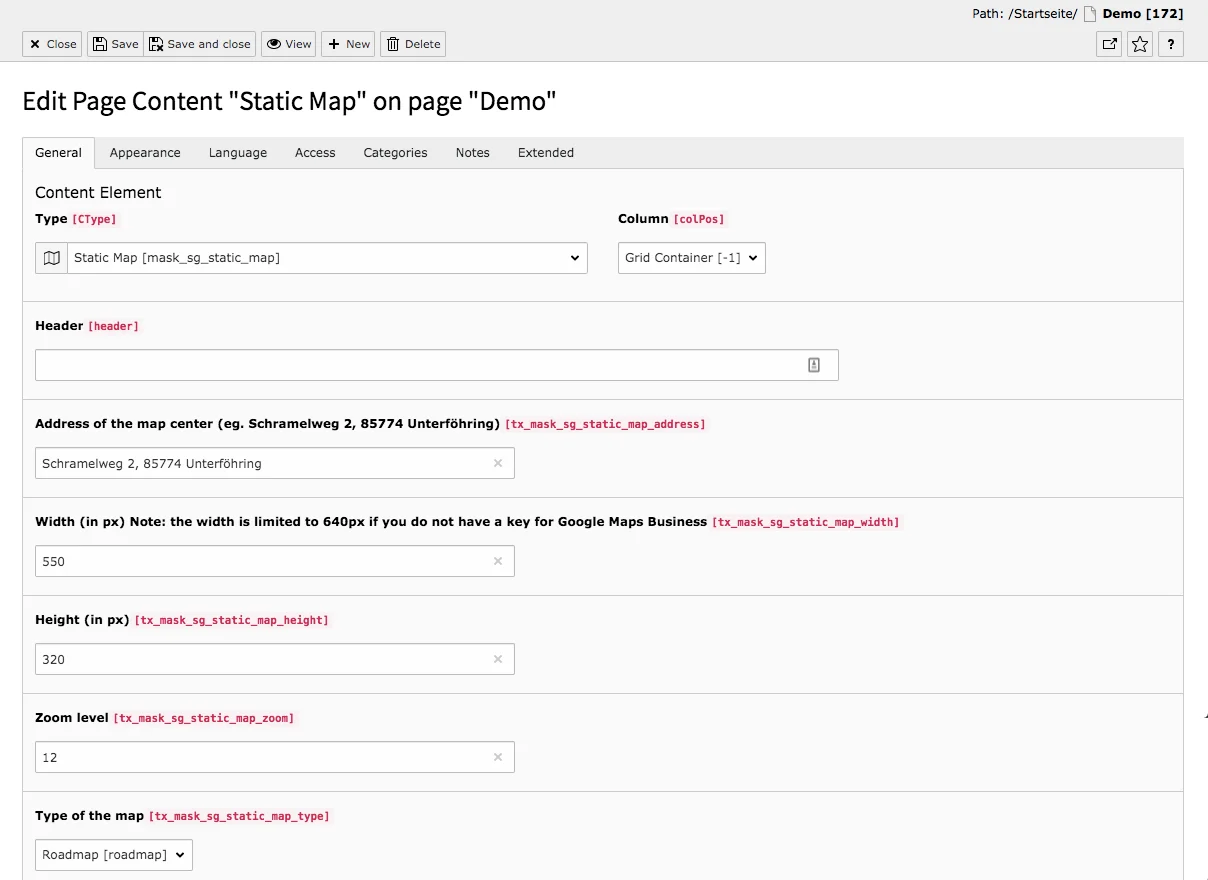The width and height of the screenshot is (1208, 880).
Task: Open the help via the question mark icon
Action: pos(1170,44)
